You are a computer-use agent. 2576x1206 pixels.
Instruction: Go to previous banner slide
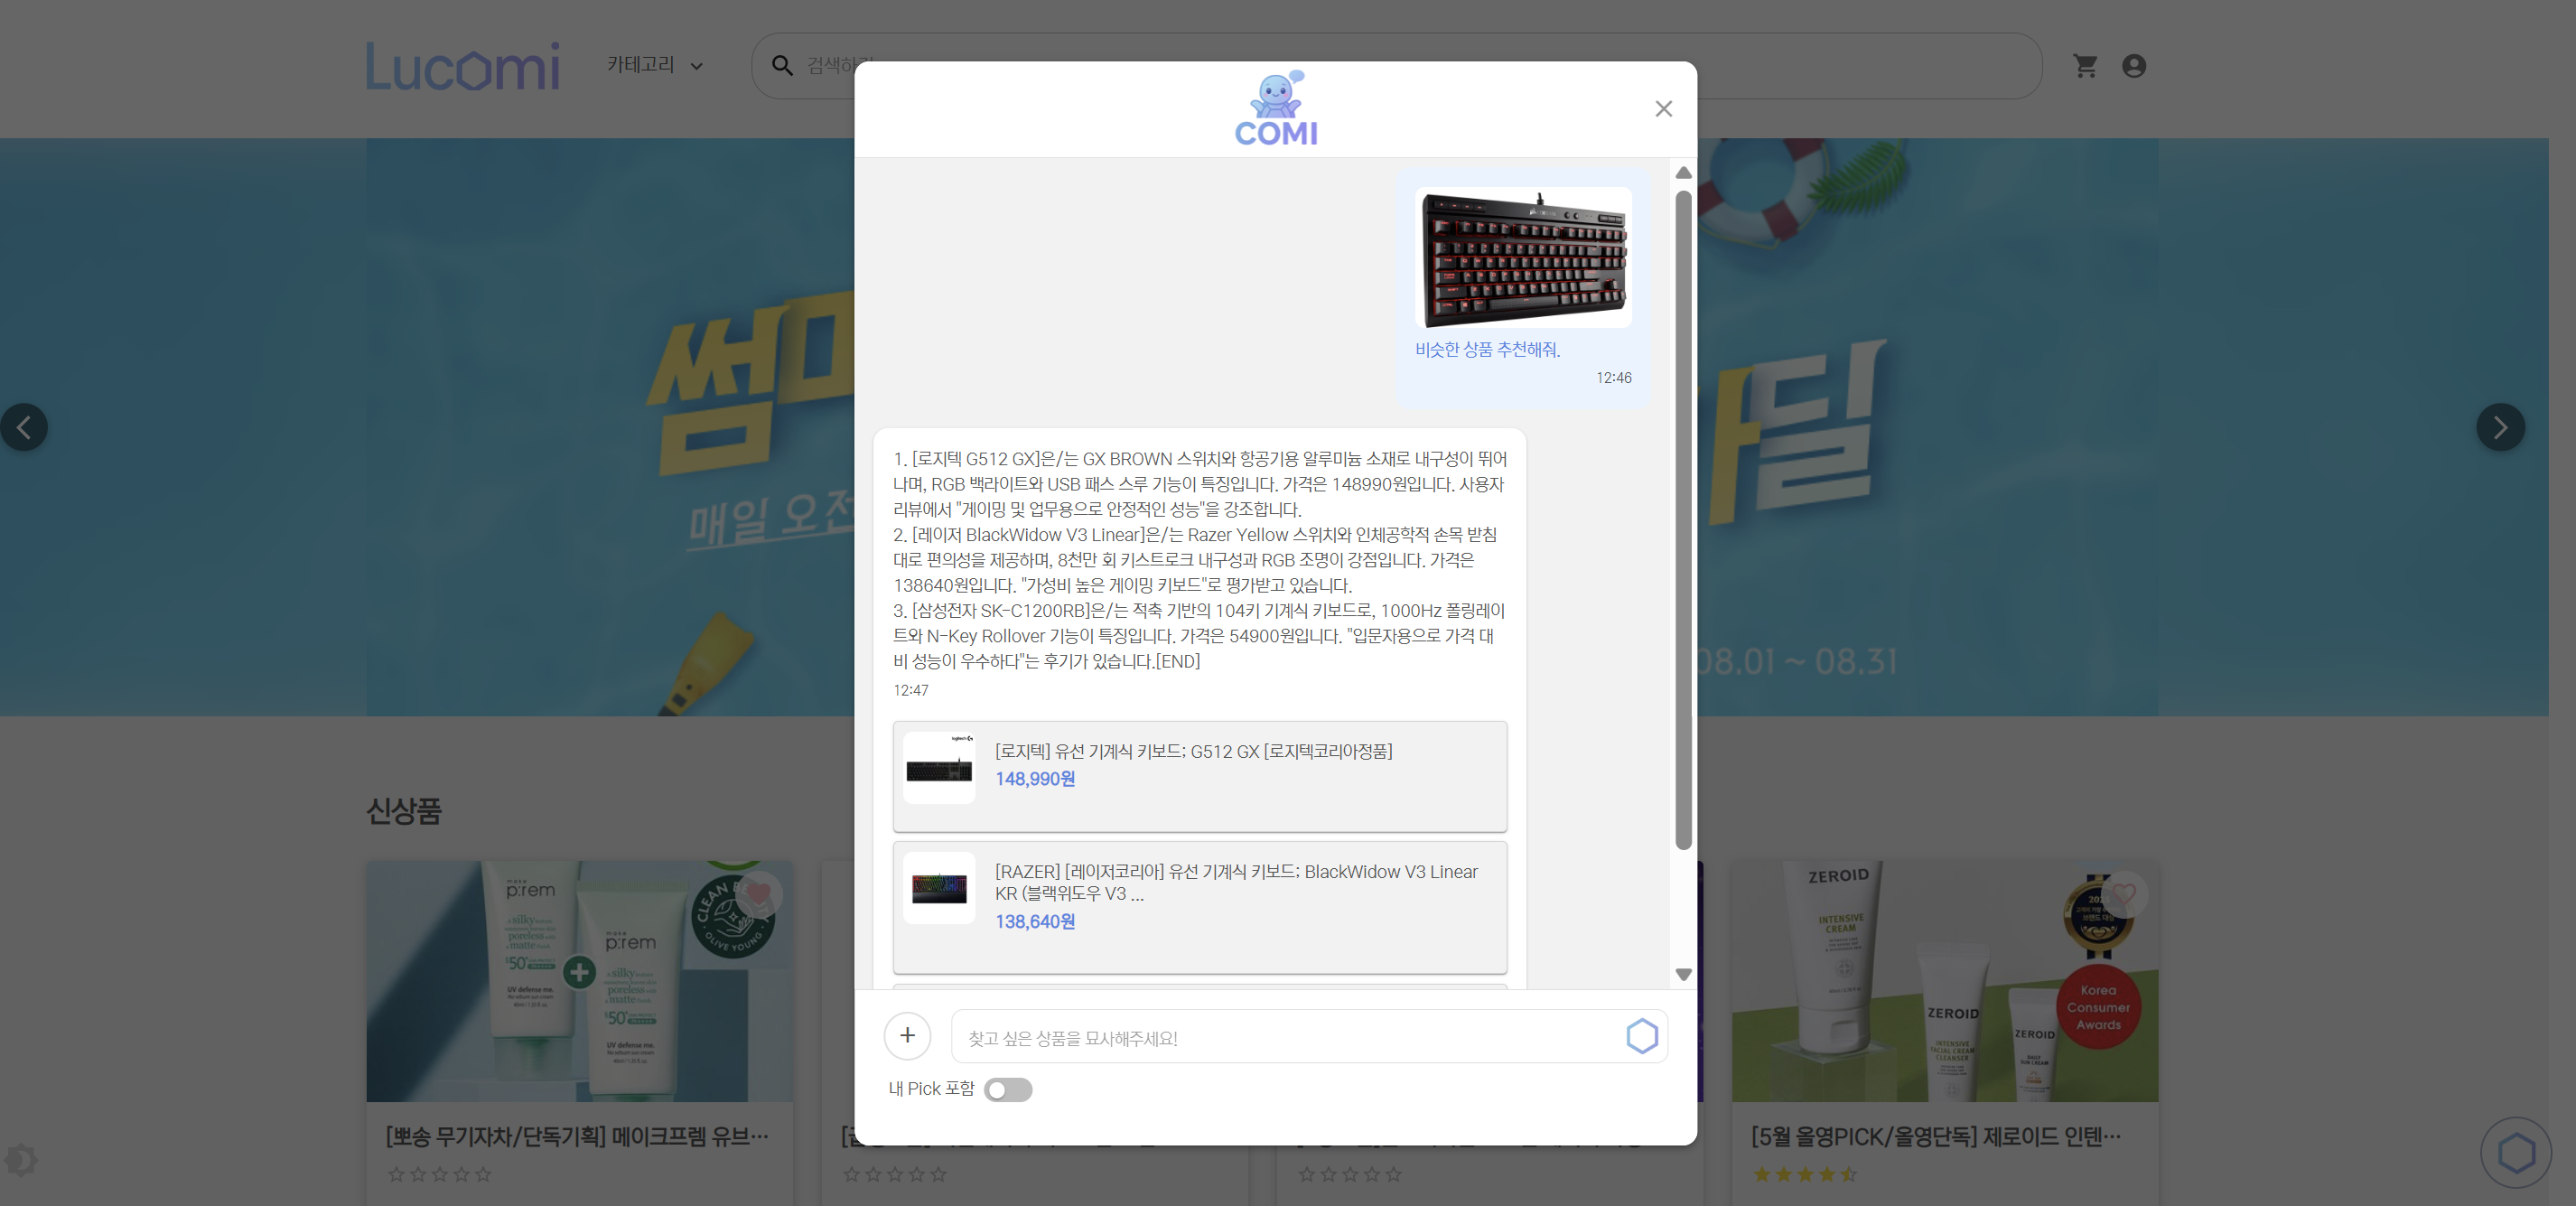tap(24, 428)
